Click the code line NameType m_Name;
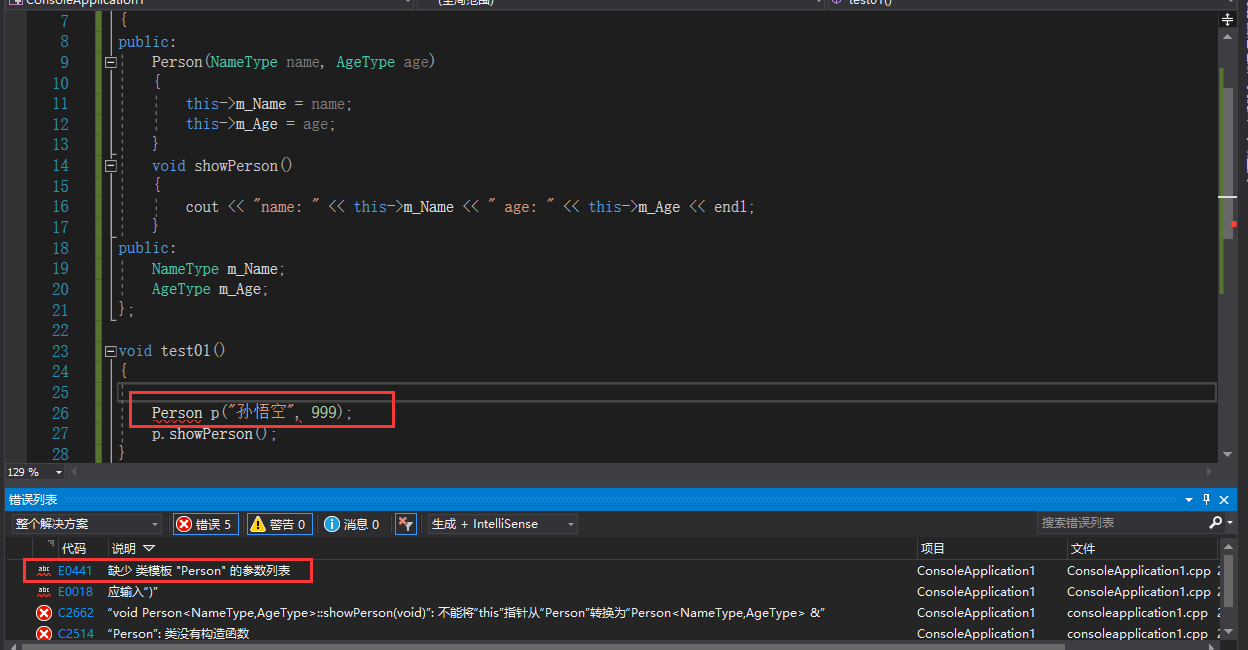This screenshot has height=650, width=1248. (x=218, y=269)
